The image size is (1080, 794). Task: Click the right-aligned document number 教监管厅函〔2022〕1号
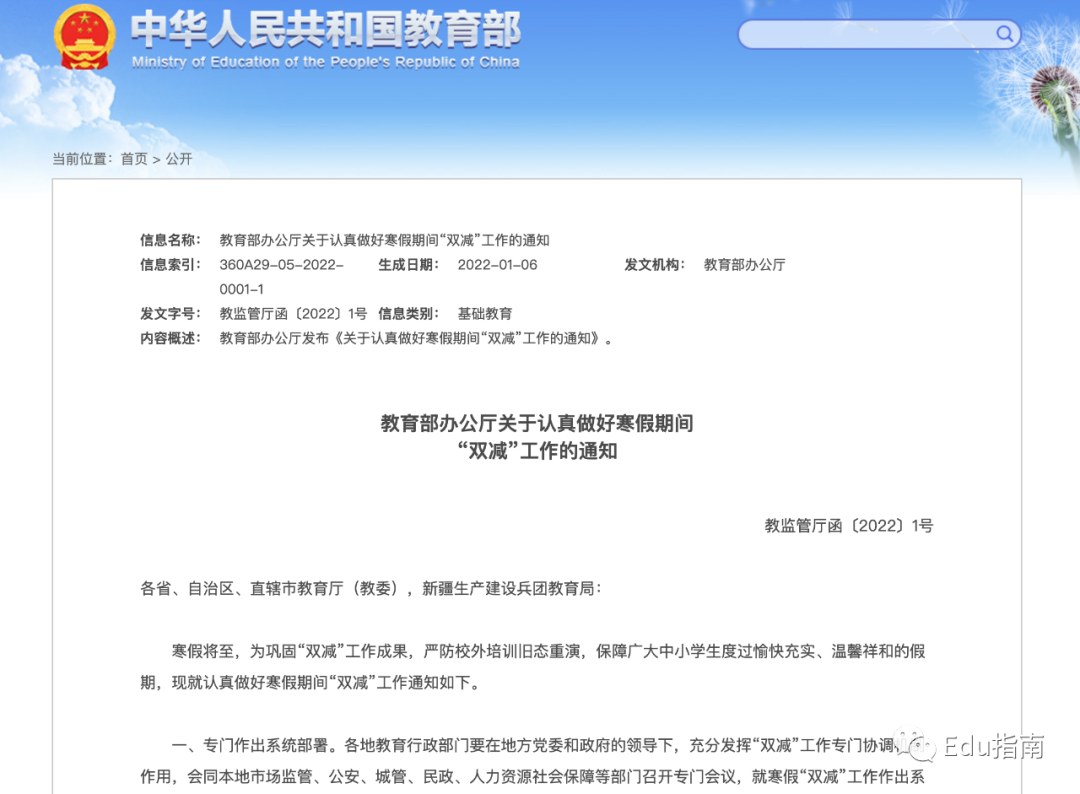point(849,526)
